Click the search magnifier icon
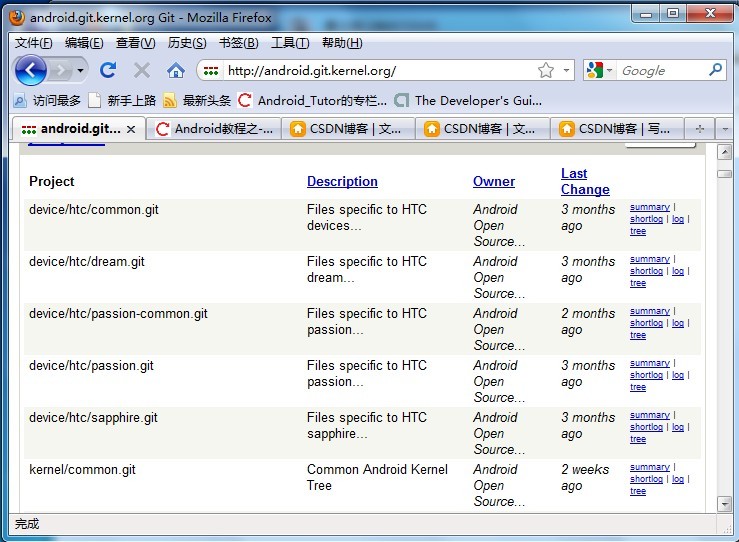Image resolution: width=739 pixels, height=542 pixels. (715, 70)
